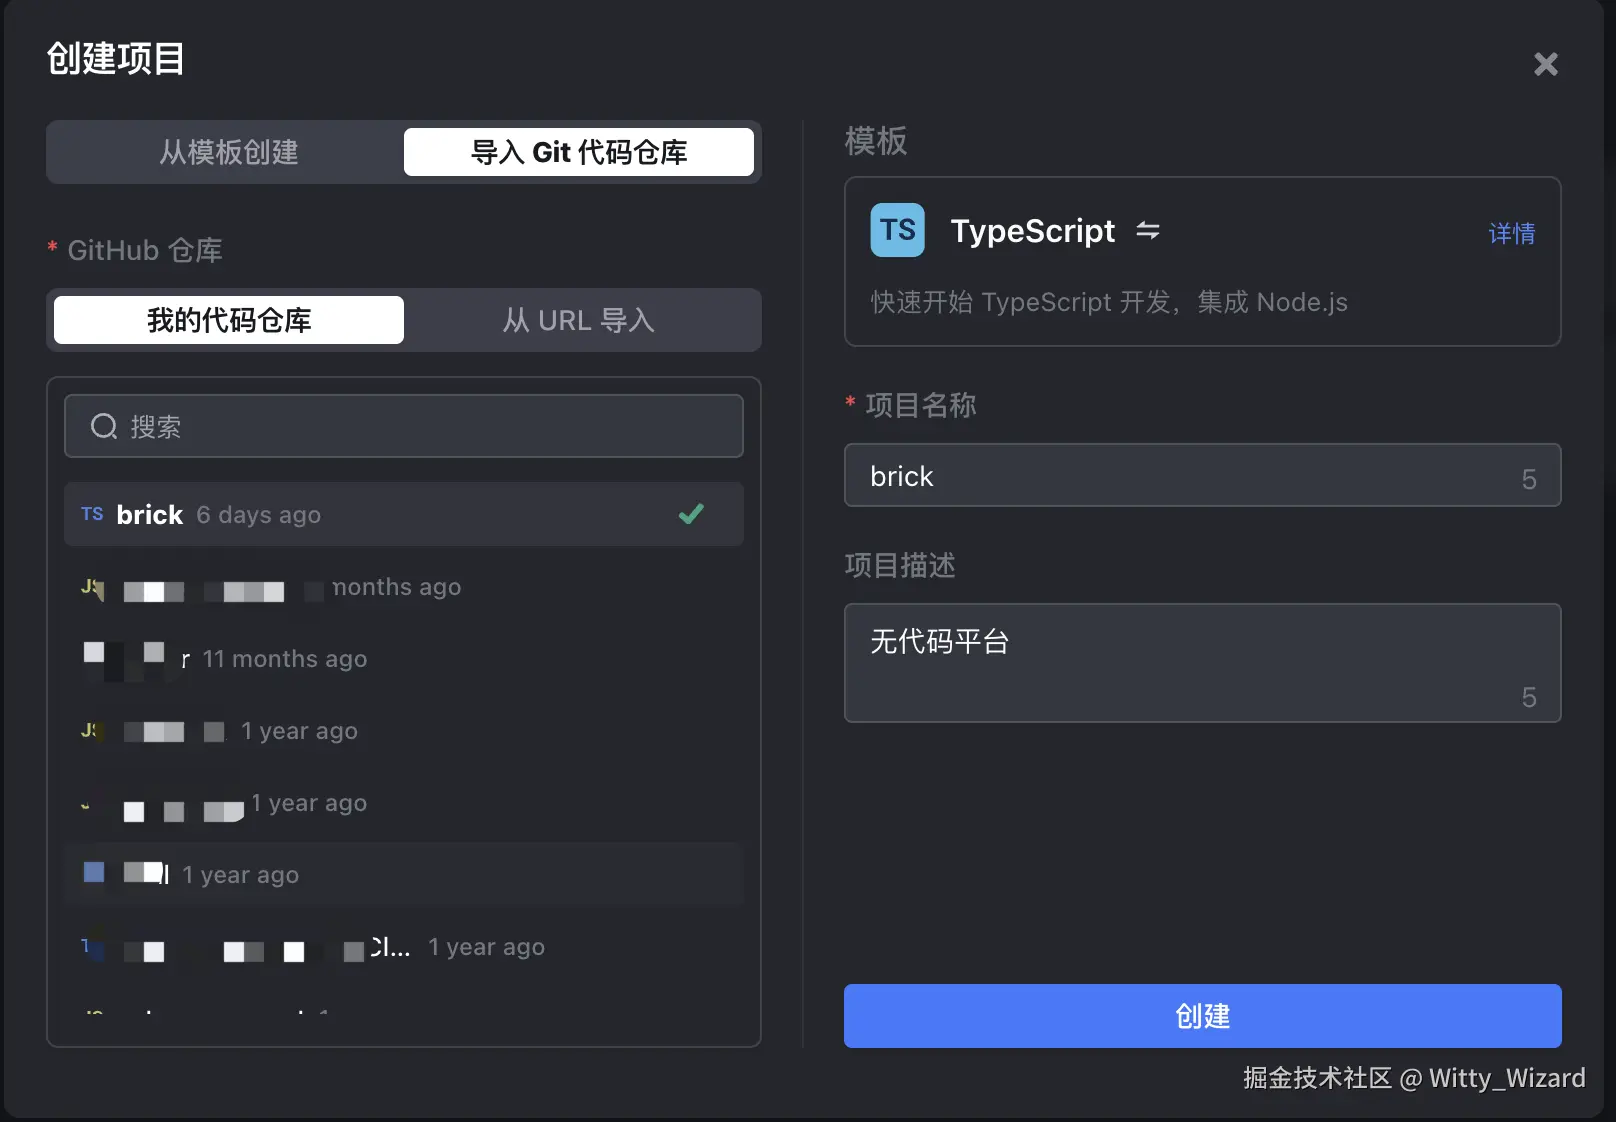Open the template 详情 link
Viewport: 1616px width, 1122px height.
[x=1511, y=233]
